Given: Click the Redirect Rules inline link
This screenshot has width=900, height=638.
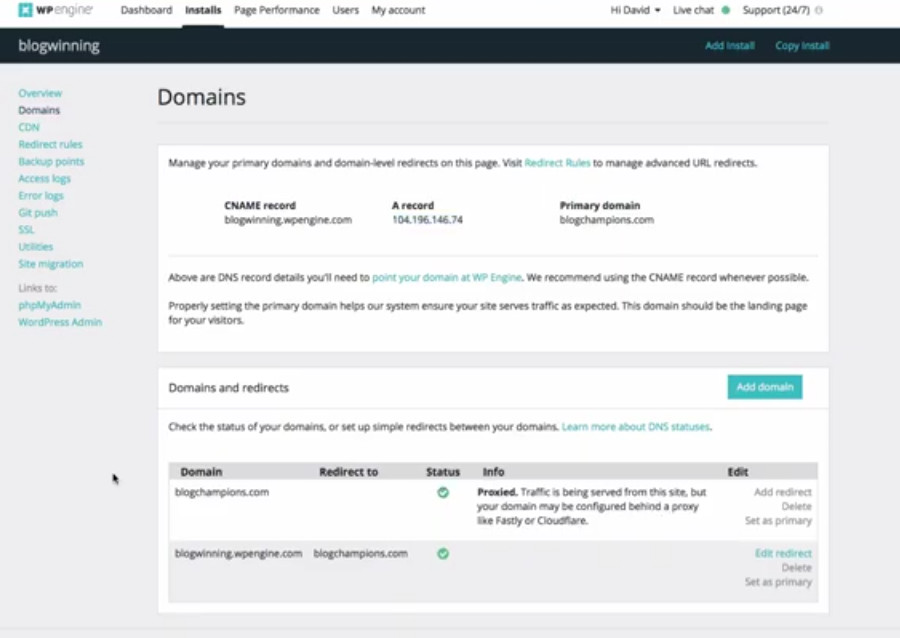Looking at the screenshot, I should (x=557, y=163).
